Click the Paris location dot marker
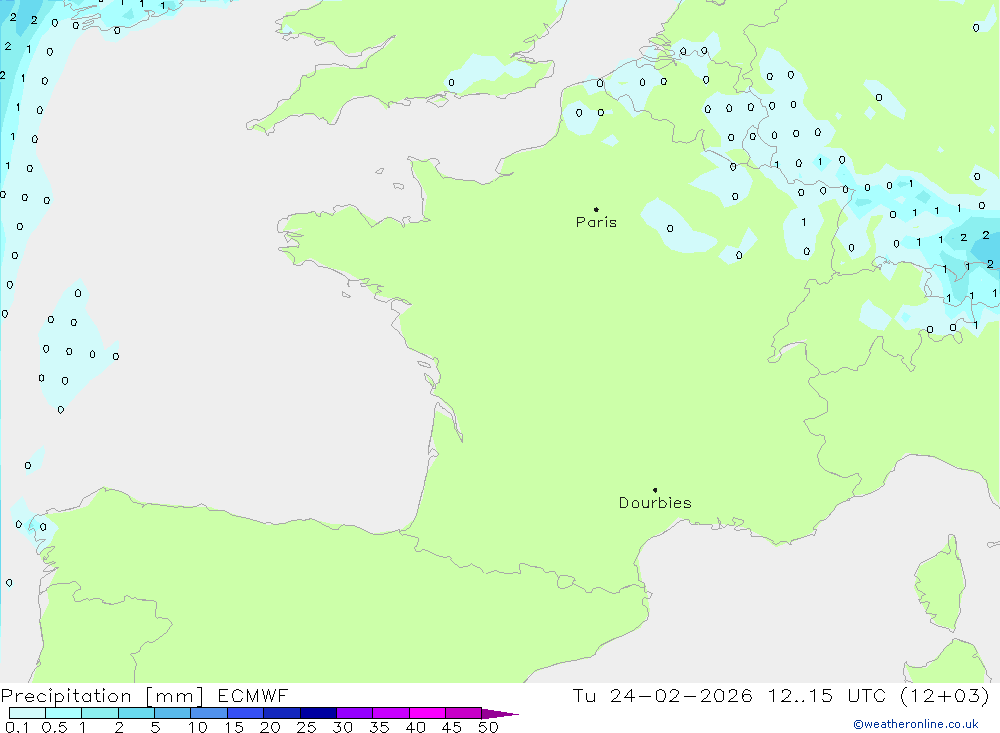This screenshot has width=1000, height=733. (x=596, y=209)
